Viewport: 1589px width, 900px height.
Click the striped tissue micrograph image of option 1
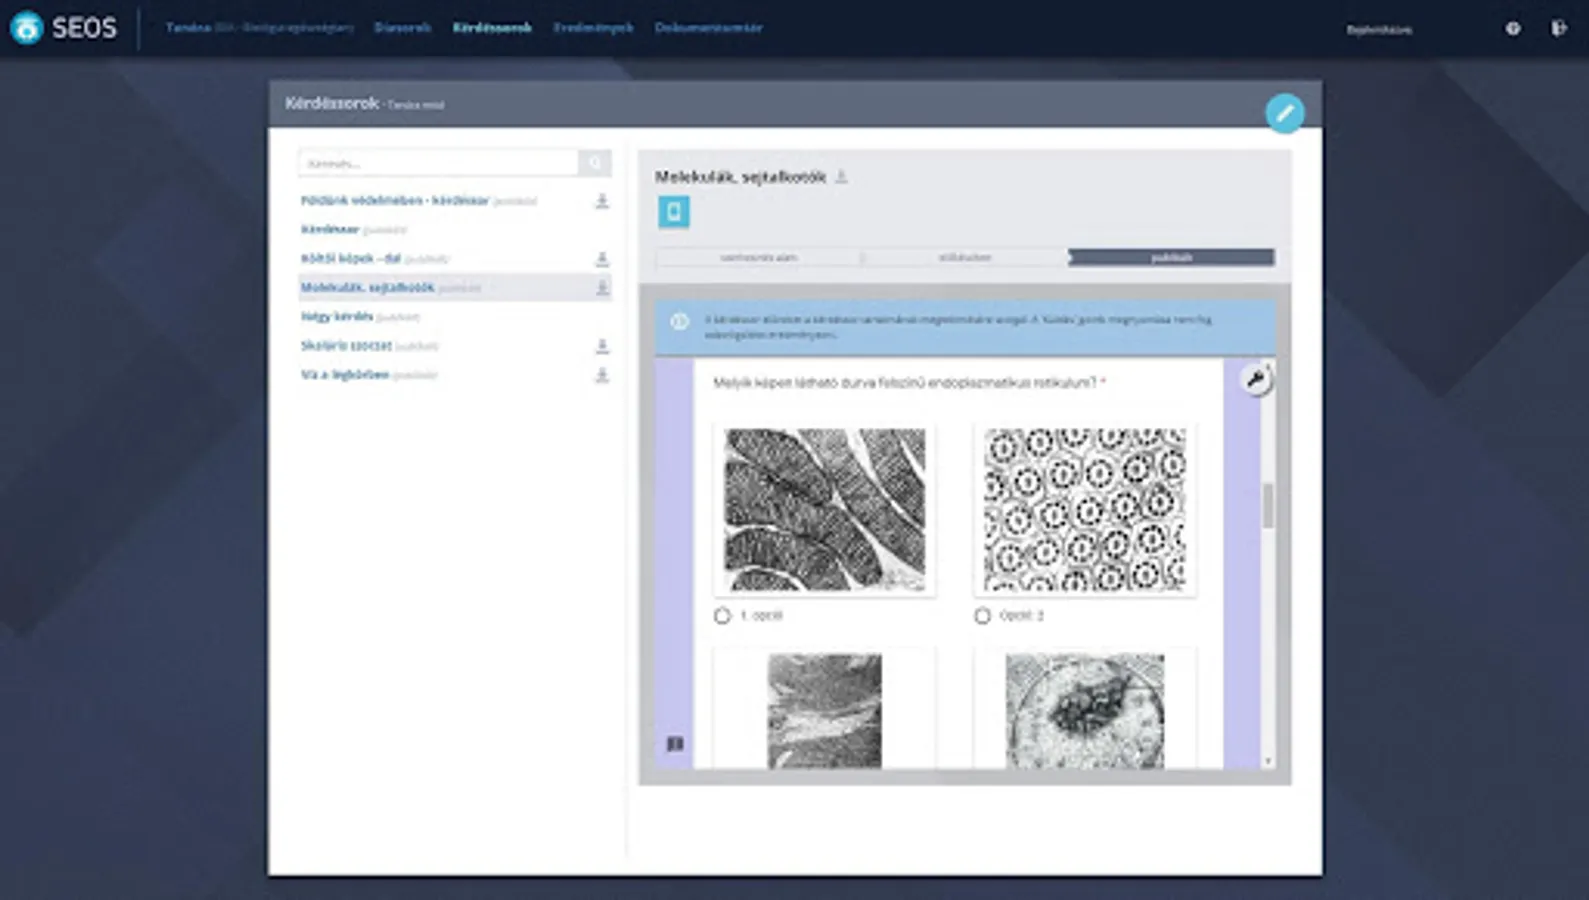(x=825, y=510)
